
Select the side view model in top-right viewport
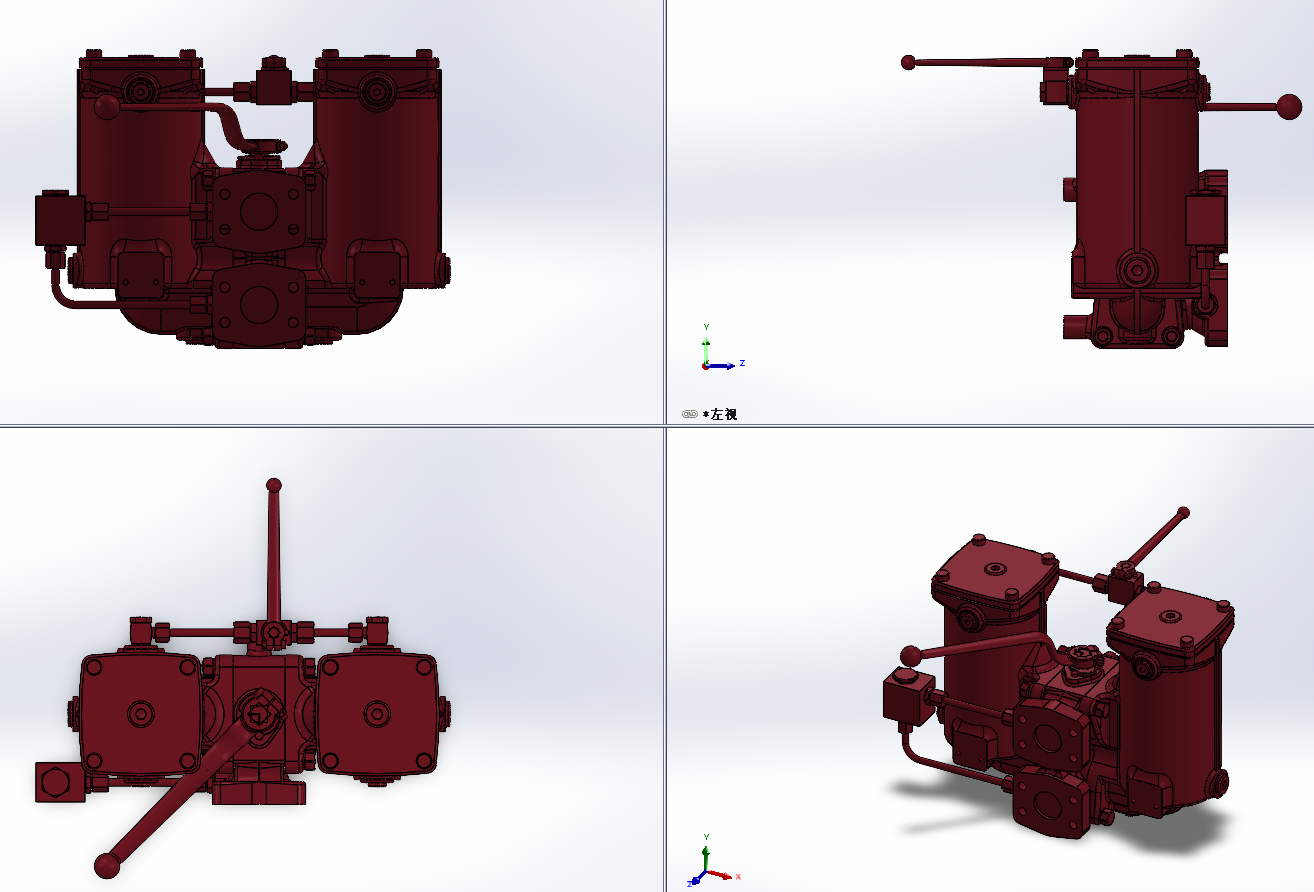point(1102,198)
